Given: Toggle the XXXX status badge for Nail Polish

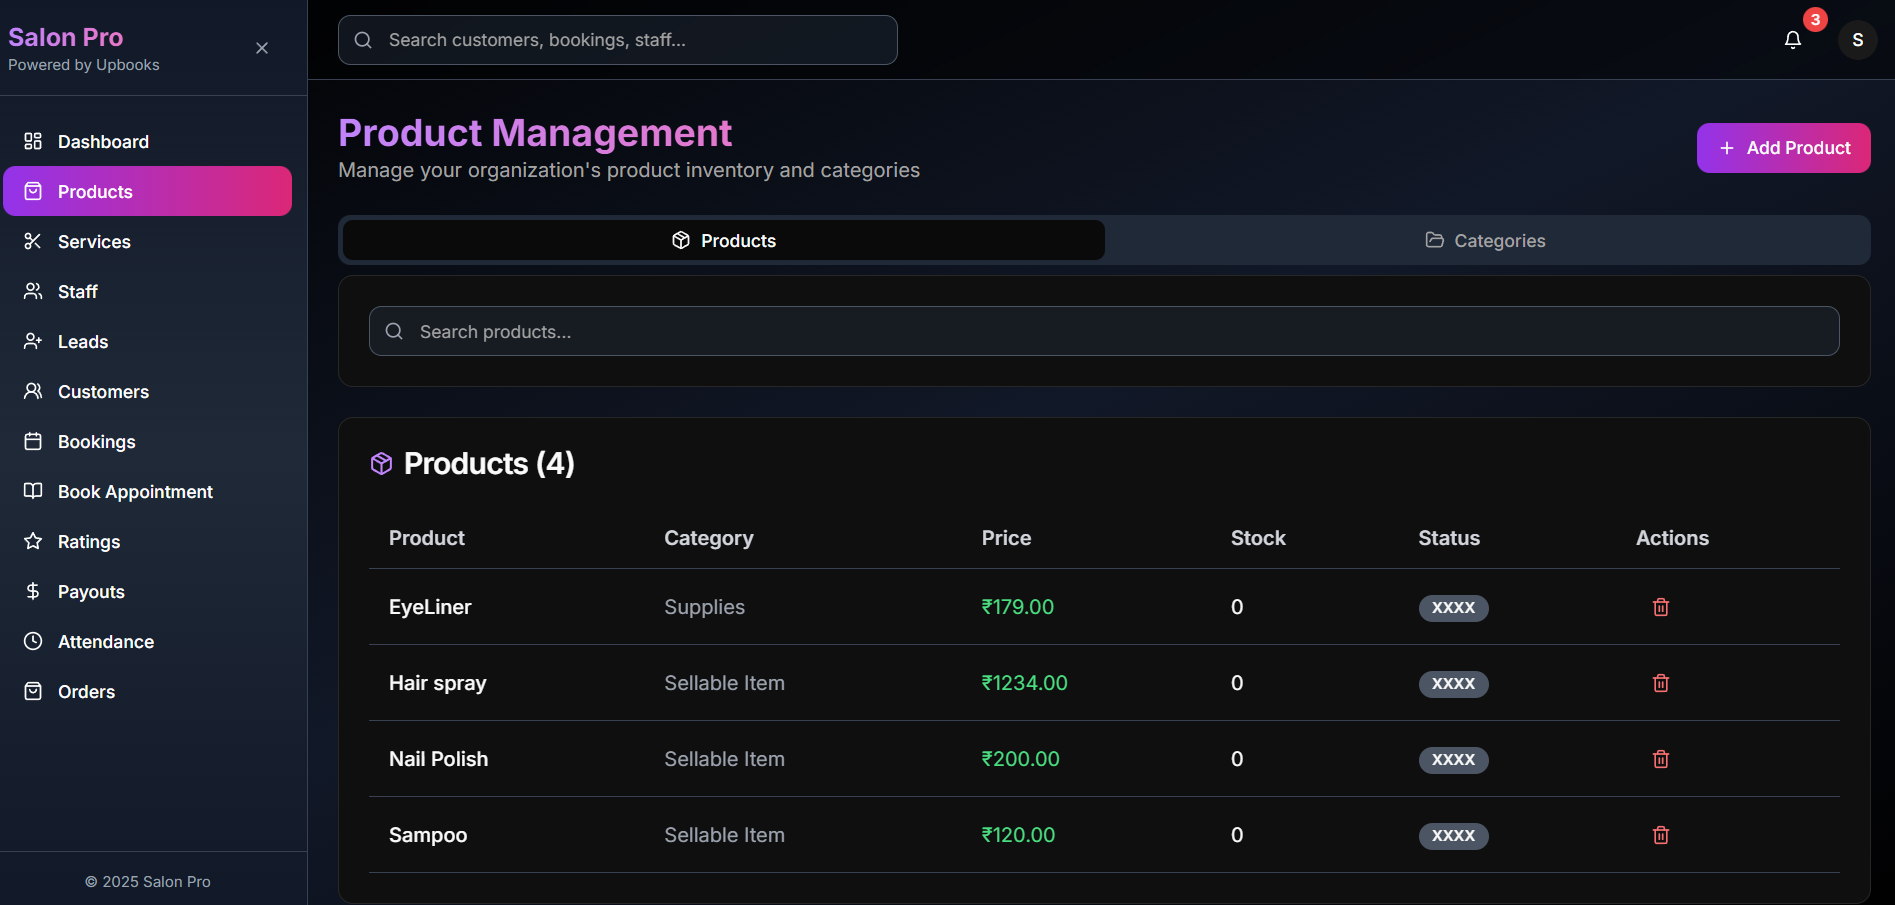Looking at the screenshot, I should (x=1453, y=760).
